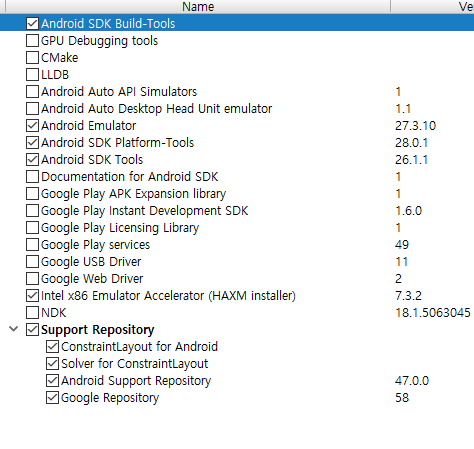The width and height of the screenshot is (474, 449).
Task: Uncheck ConstraintLayout for Android checkbox
Action: [52, 347]
